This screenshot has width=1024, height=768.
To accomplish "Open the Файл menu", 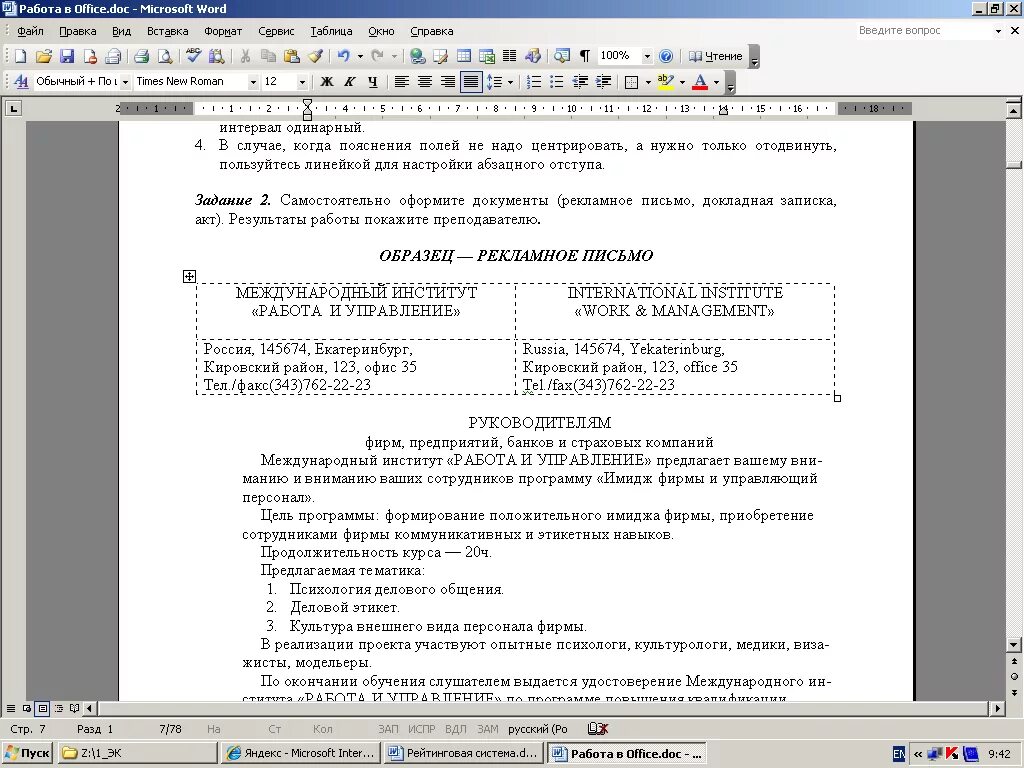I will tap(30, 31).
